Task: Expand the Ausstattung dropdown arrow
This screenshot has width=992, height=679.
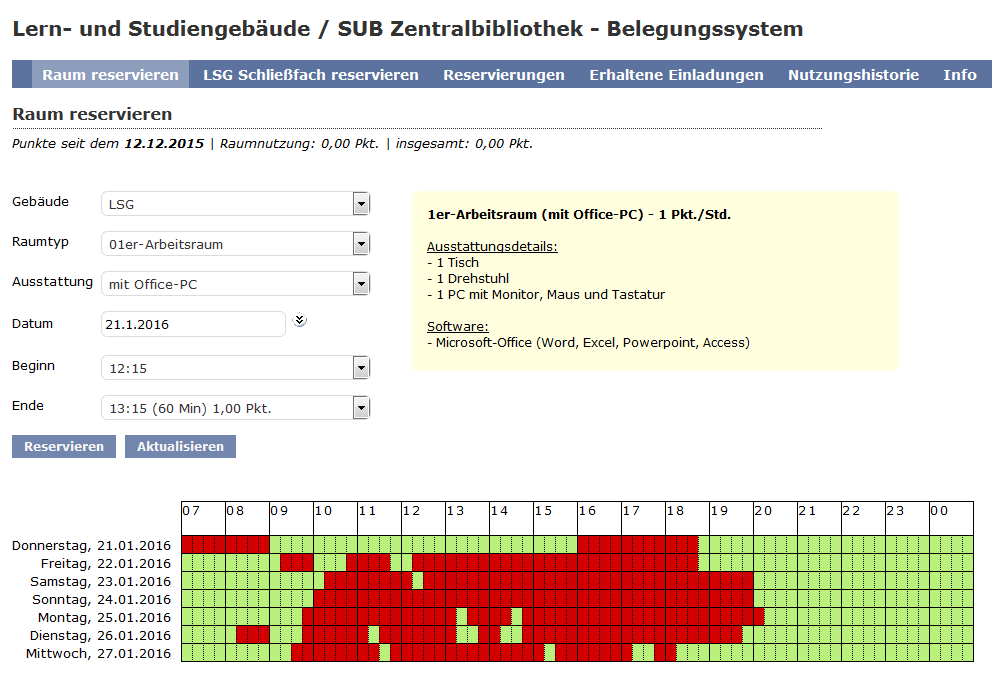Action: pyautogui.click(x=361, y=284)
